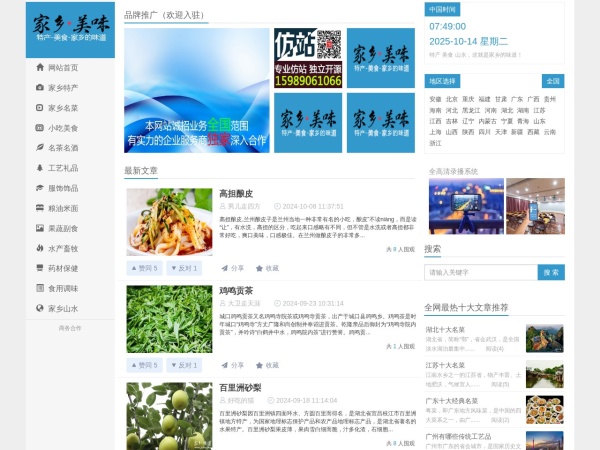The image size is (600, 450).
Task: Click the cap icon beside 服饰饰品
Action: 40,188
